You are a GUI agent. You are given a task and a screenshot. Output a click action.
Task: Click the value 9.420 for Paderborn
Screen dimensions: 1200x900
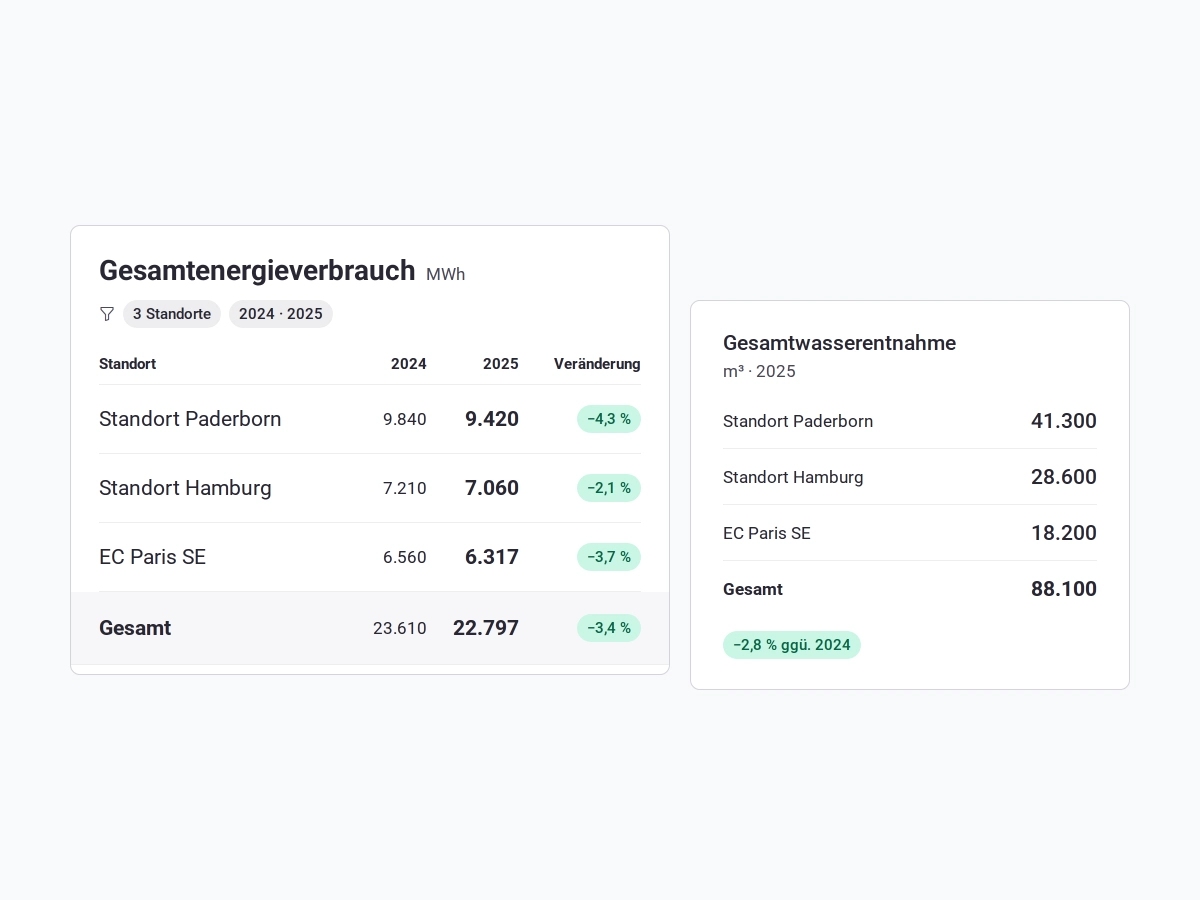(x=492, y=419)
